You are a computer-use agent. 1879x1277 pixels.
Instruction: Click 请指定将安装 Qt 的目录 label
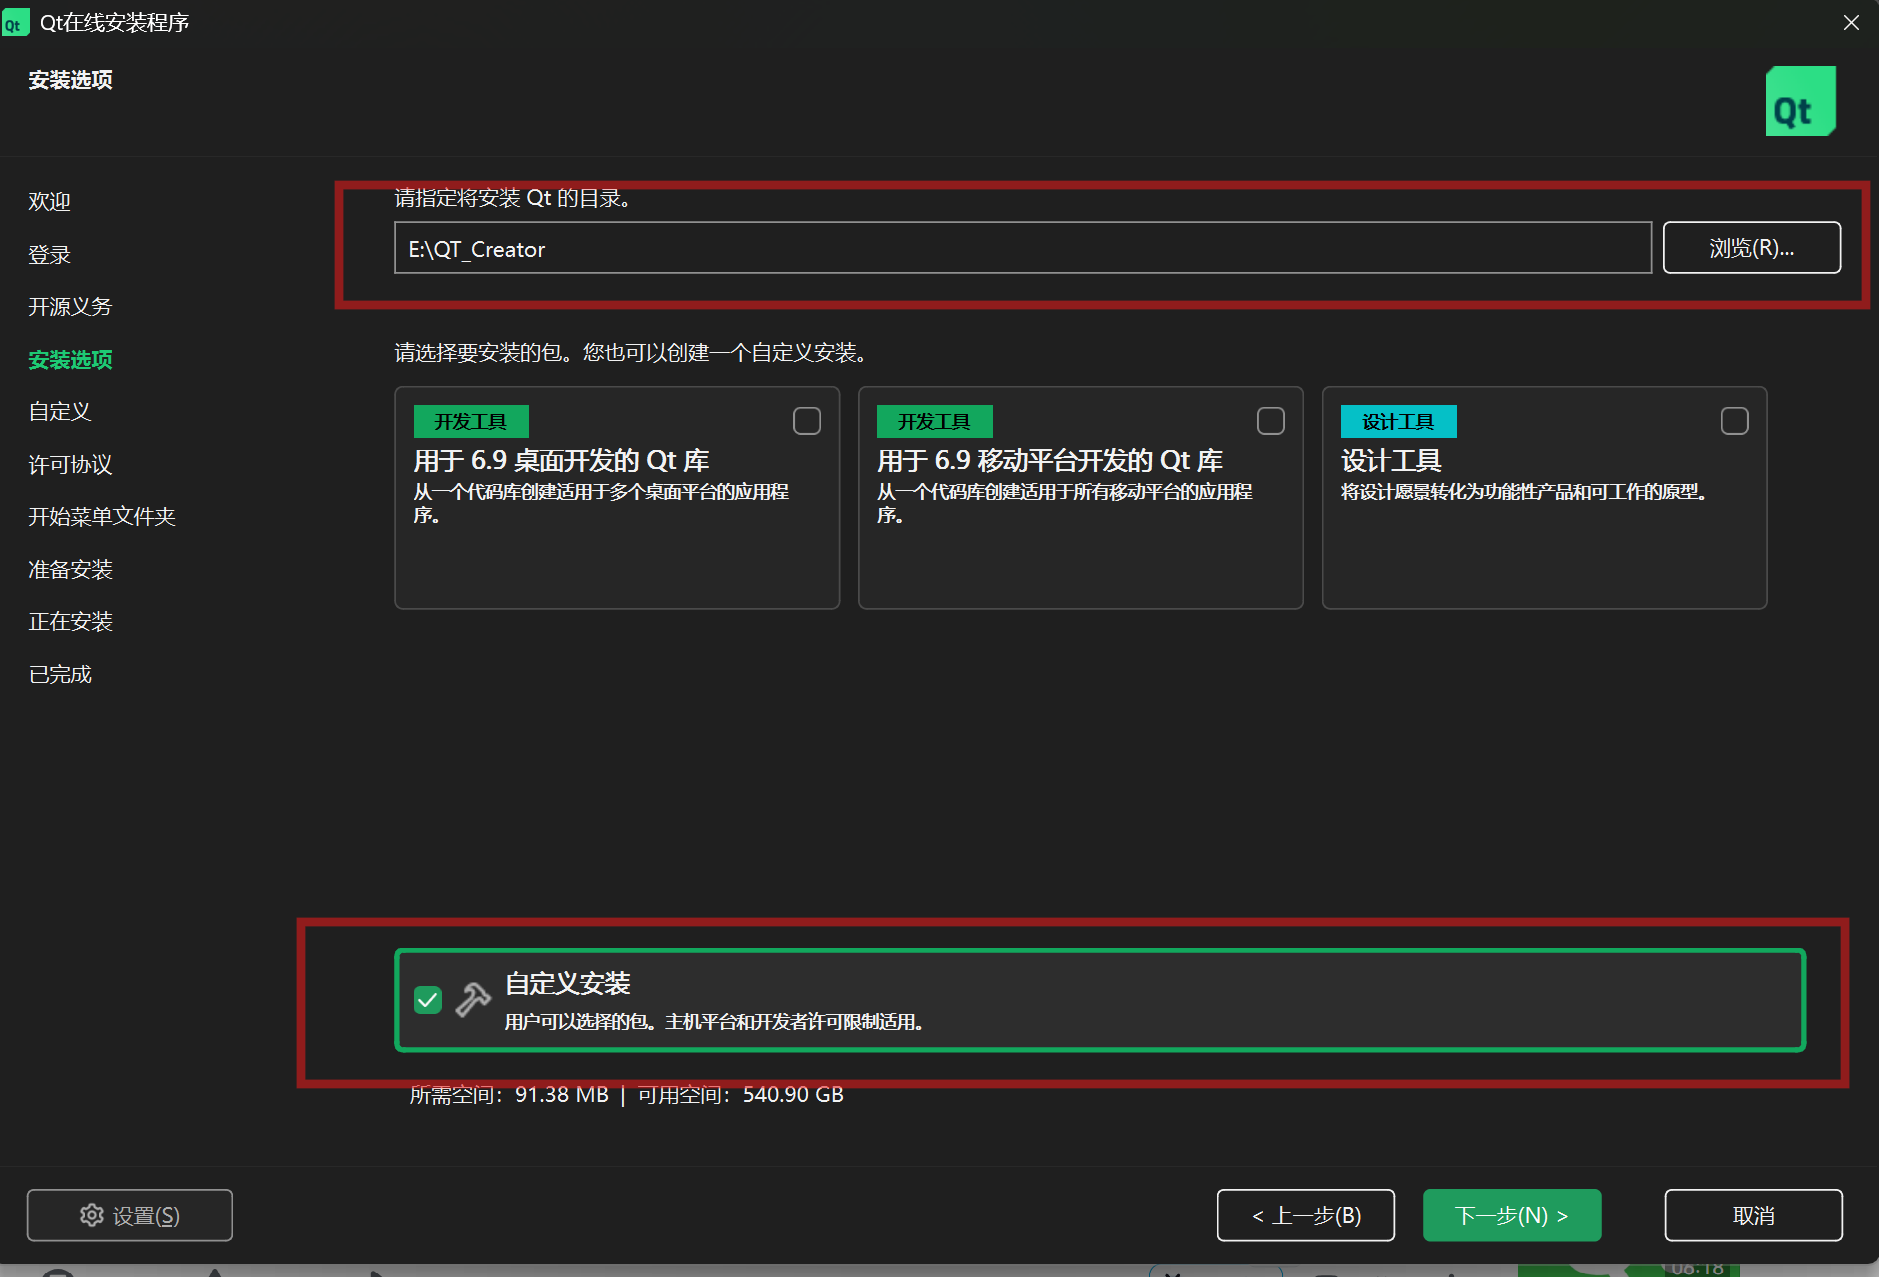[512, 198]
